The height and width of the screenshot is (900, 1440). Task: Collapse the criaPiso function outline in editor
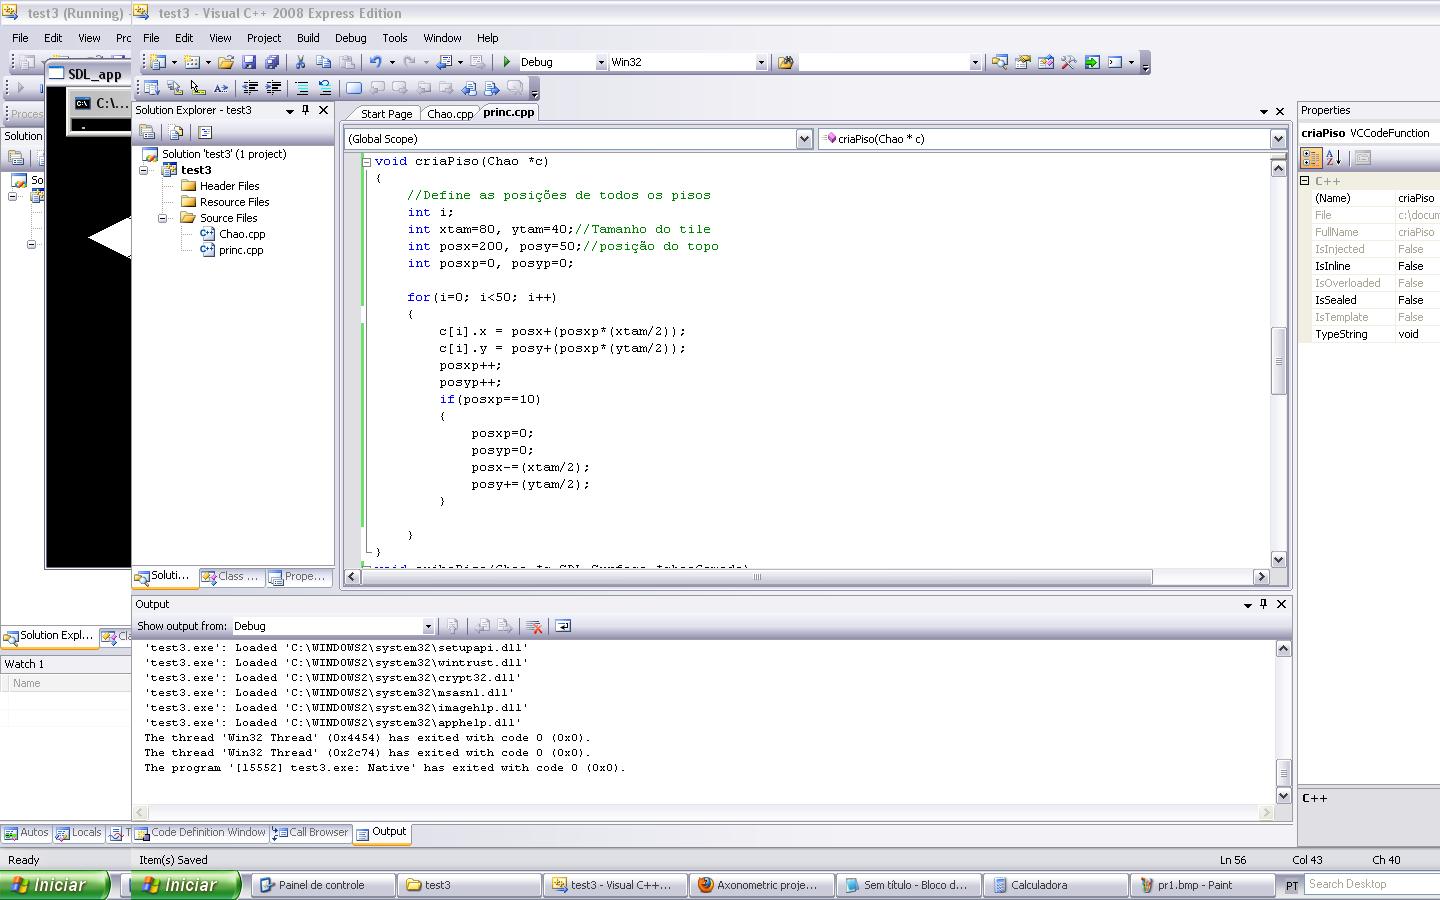pos(366,161)
